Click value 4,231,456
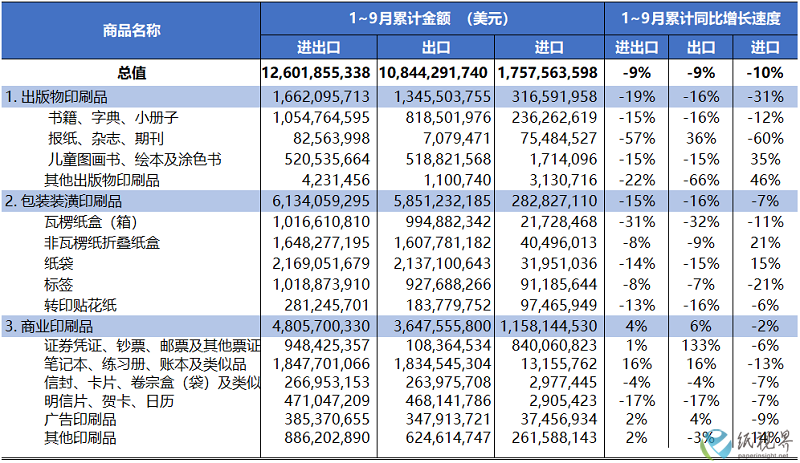This screenshot has width=800, height=463. (336, 181)
